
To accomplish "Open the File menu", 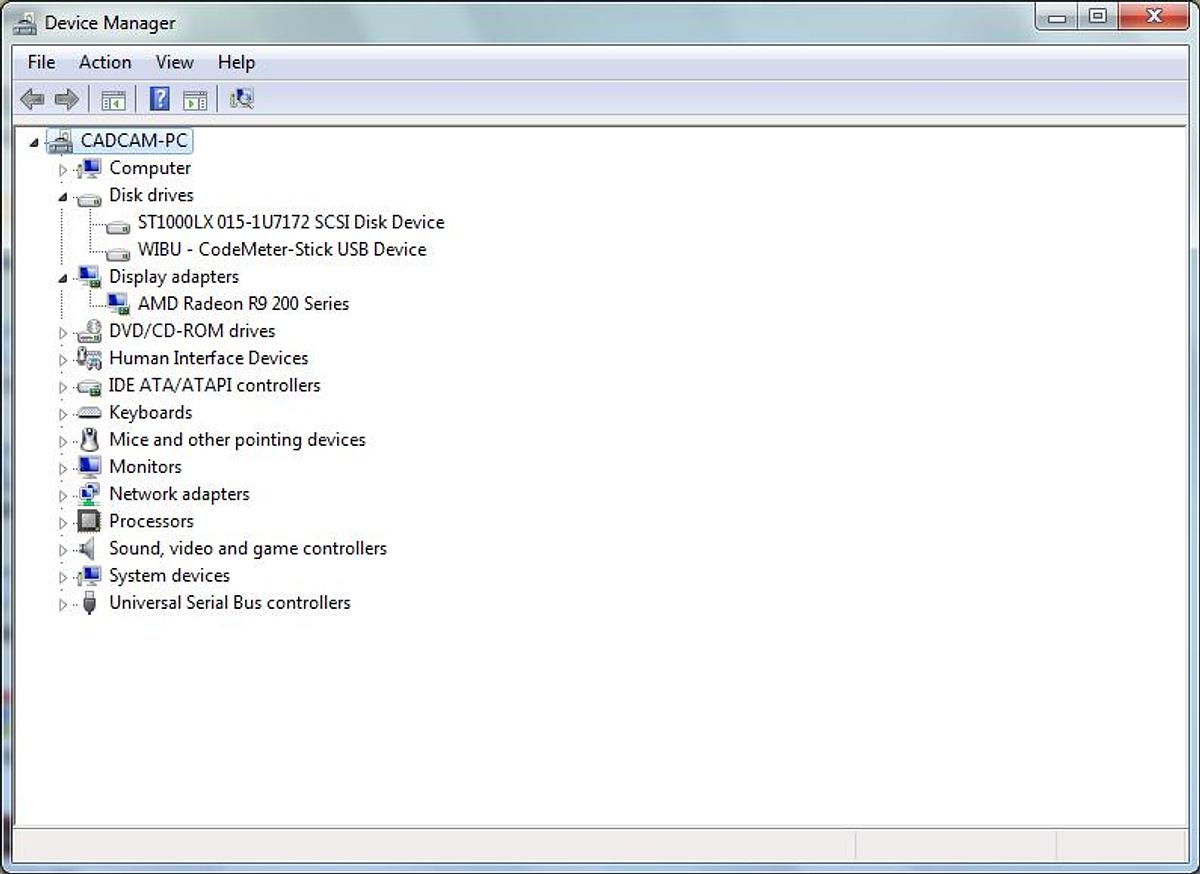I will coord(41,62).
